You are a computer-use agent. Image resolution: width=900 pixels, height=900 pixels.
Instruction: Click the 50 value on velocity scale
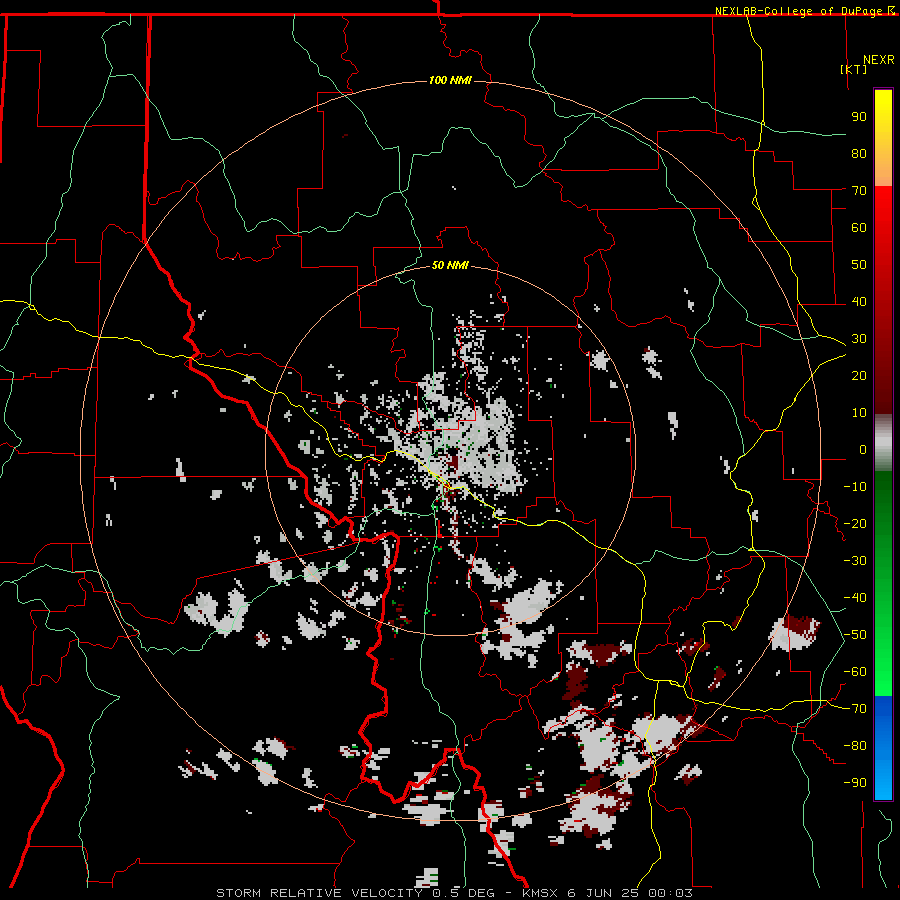(x=859, y=265)
